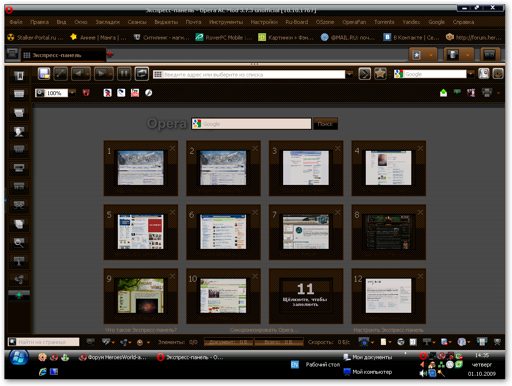Click the compass icon on the second toolbar
Screen dimensions: 512x386
pyautogui.click(x=149, y=93)
